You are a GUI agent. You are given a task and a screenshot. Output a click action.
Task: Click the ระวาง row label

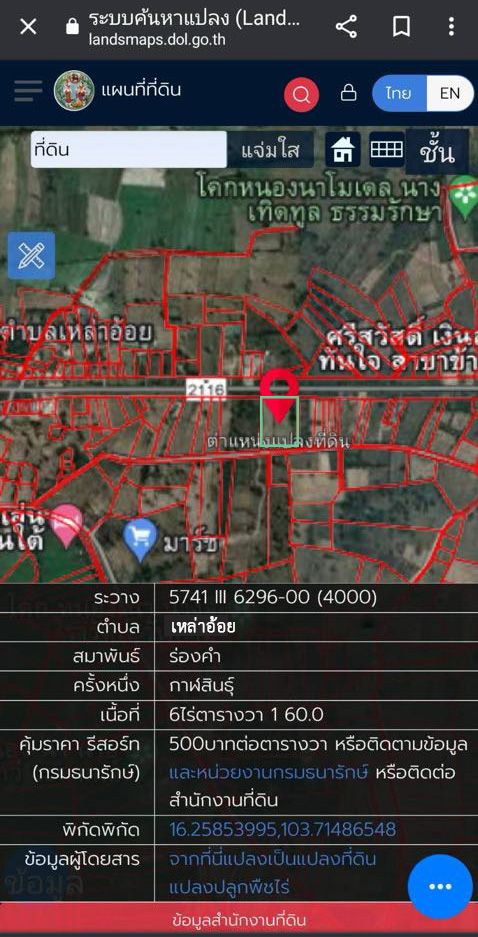coord(116,598)
